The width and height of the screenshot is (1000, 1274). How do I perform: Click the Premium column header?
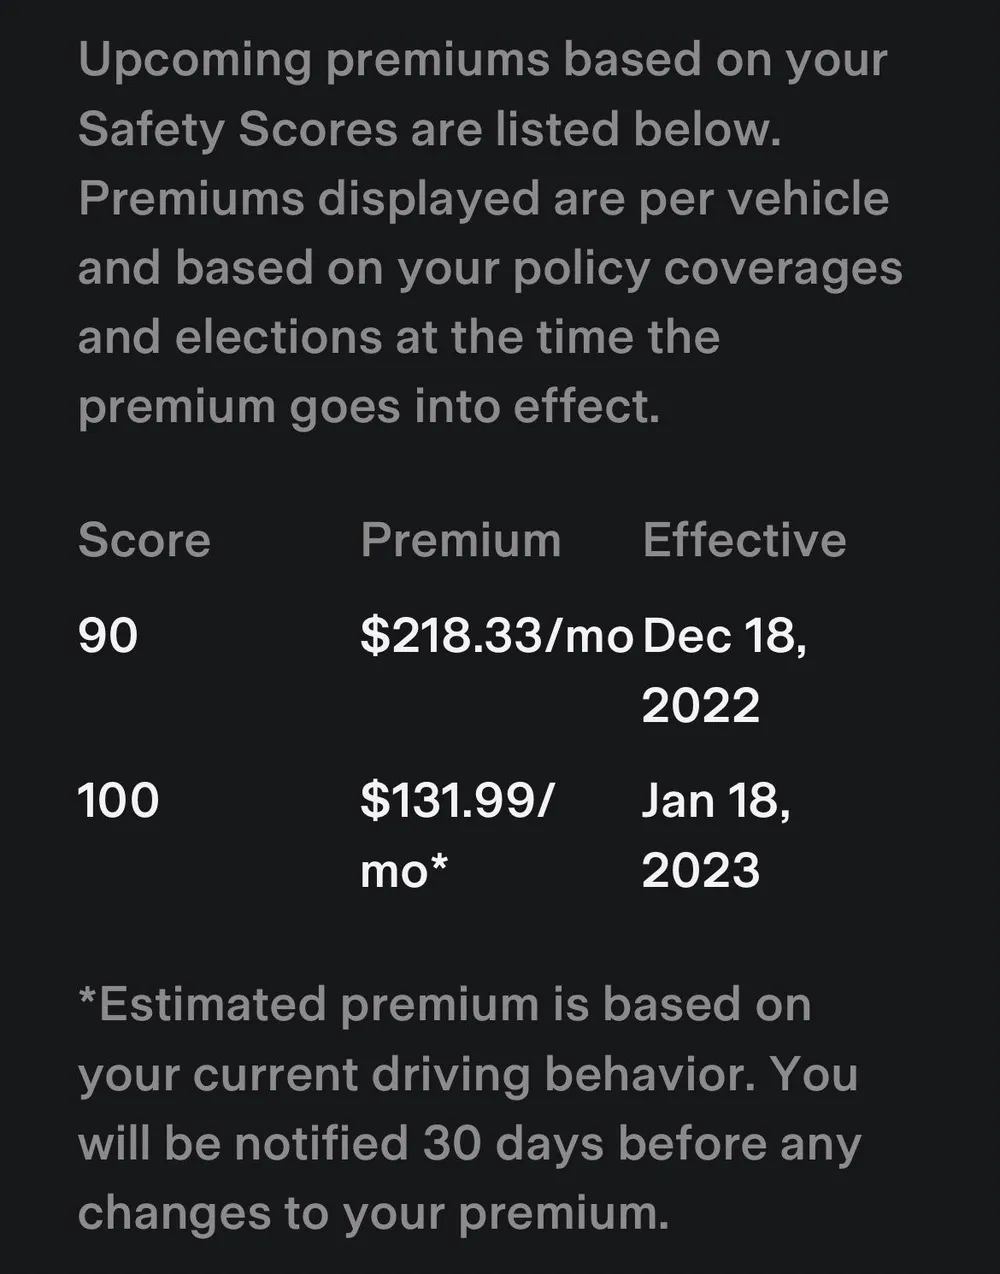(461, 541)
